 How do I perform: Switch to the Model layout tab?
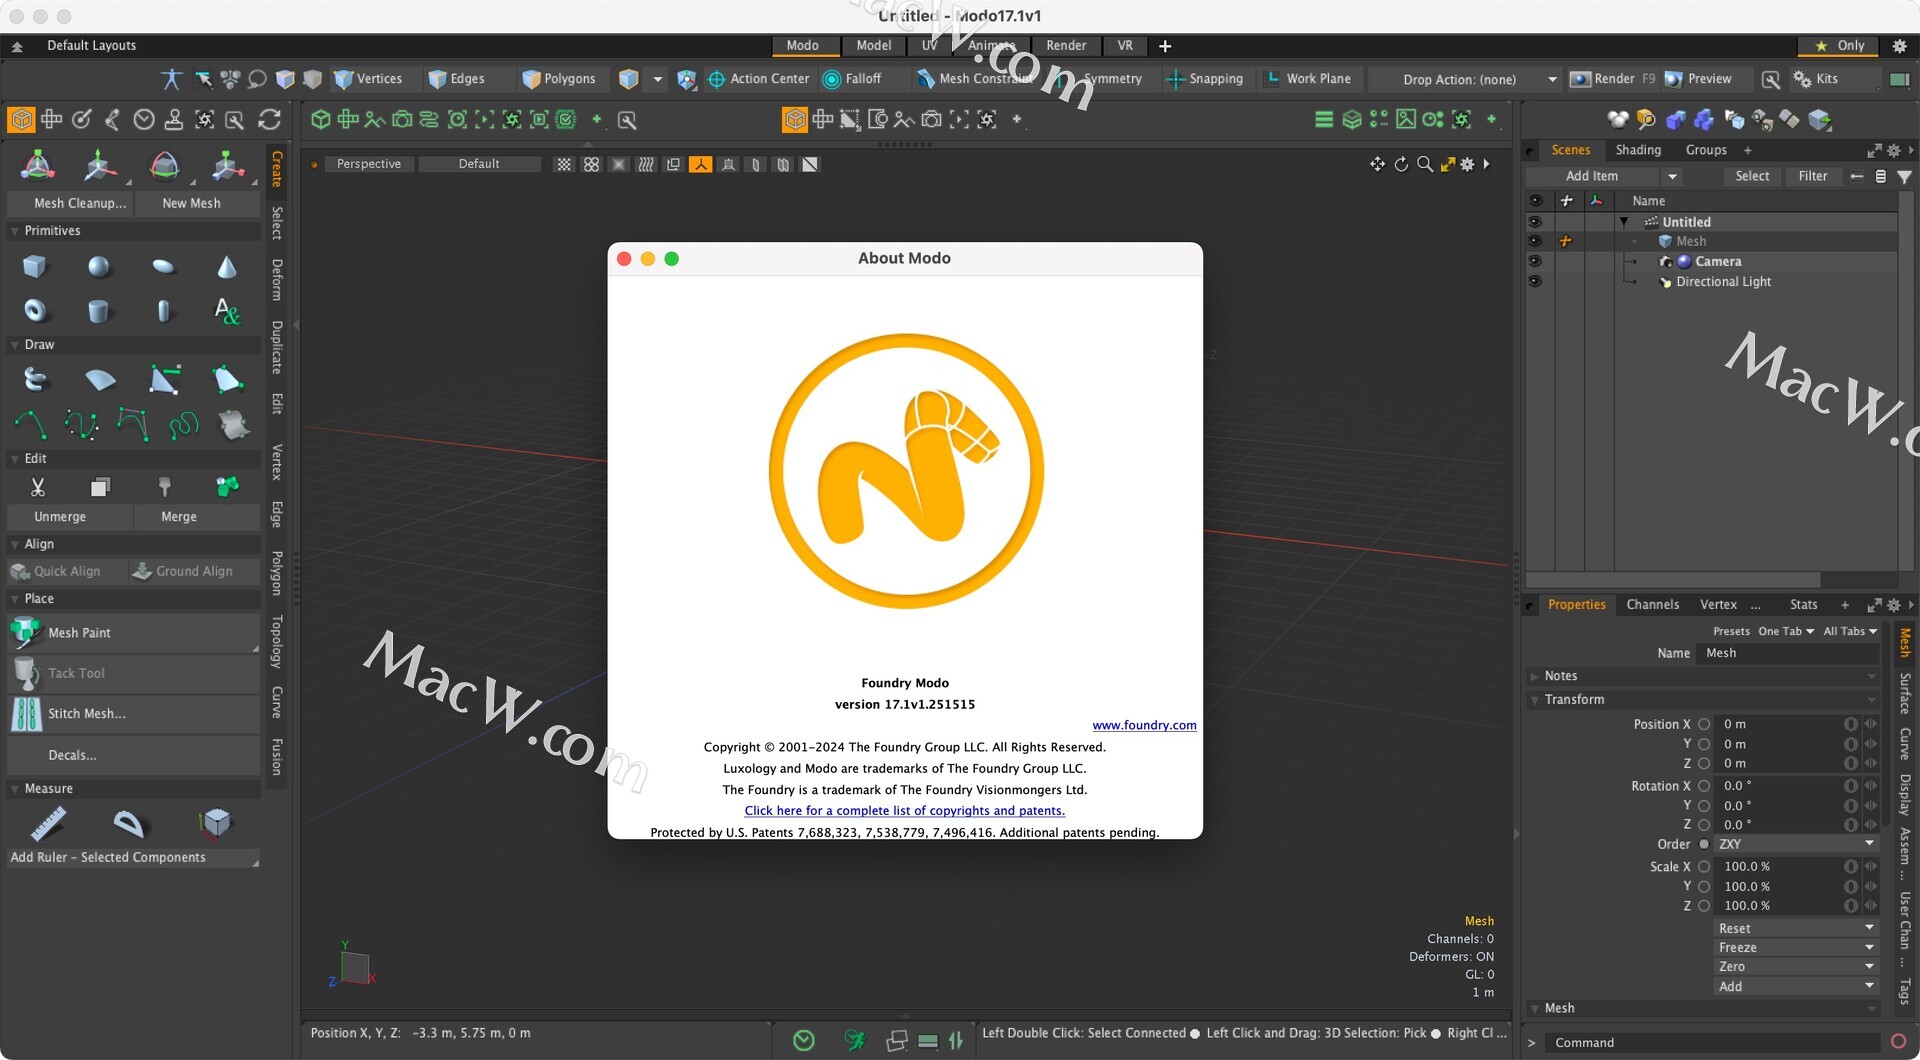[873, 46]
